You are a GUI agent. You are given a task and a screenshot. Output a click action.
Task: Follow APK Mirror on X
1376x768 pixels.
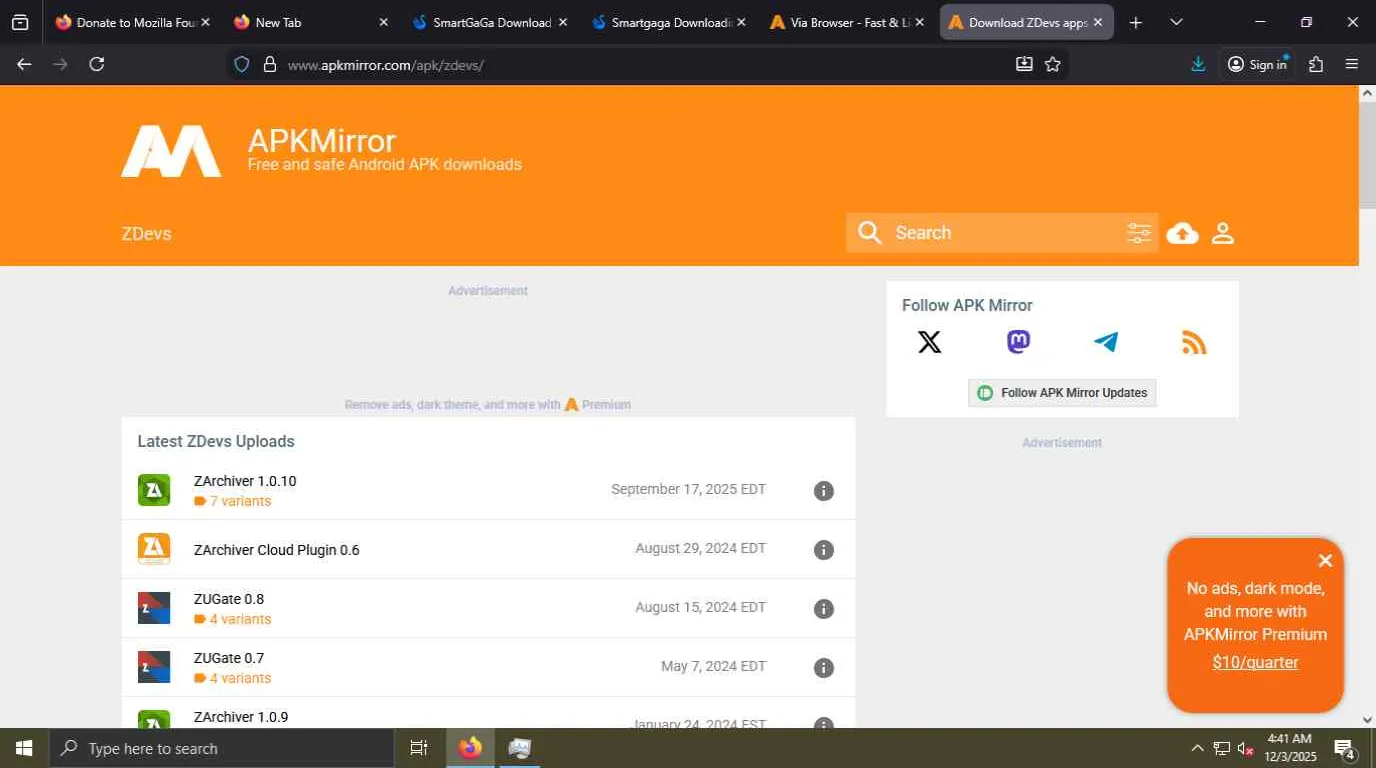[x=930, y=342]
